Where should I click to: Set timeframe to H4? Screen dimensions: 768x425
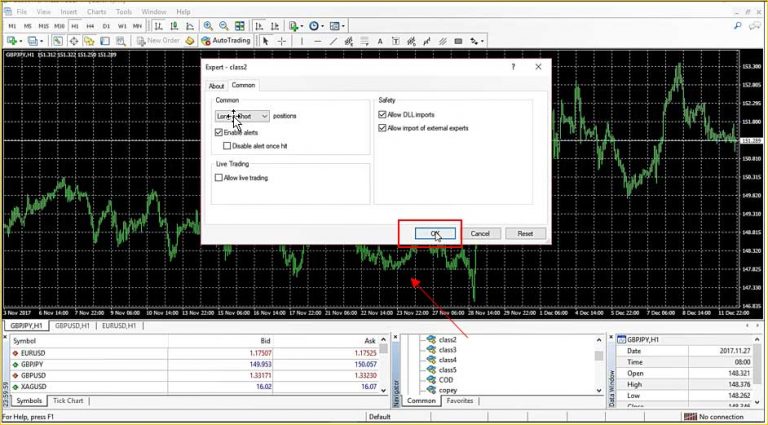[90, 25]
